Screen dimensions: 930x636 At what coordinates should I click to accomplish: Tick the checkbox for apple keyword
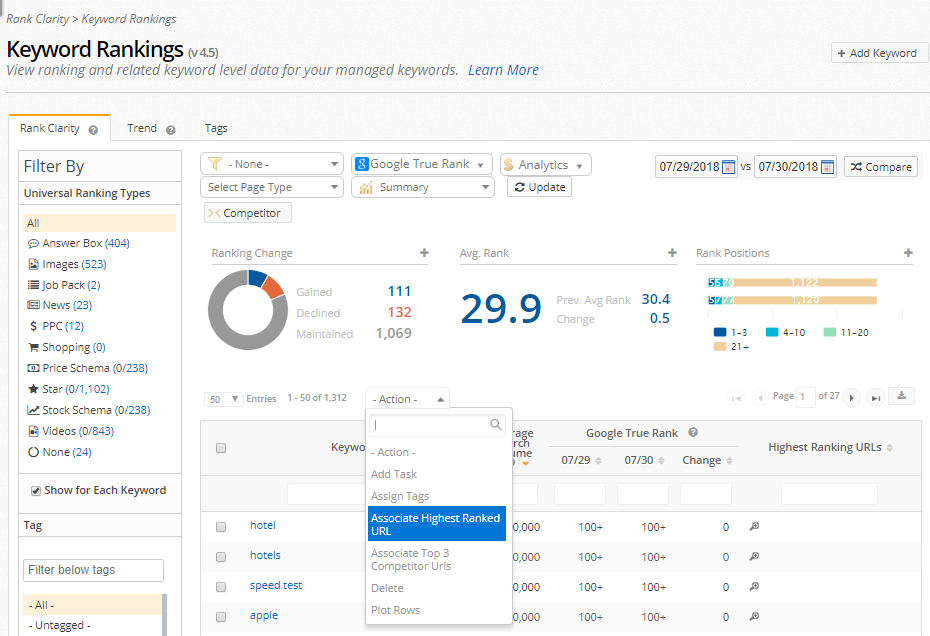click(x=221, y=617)
